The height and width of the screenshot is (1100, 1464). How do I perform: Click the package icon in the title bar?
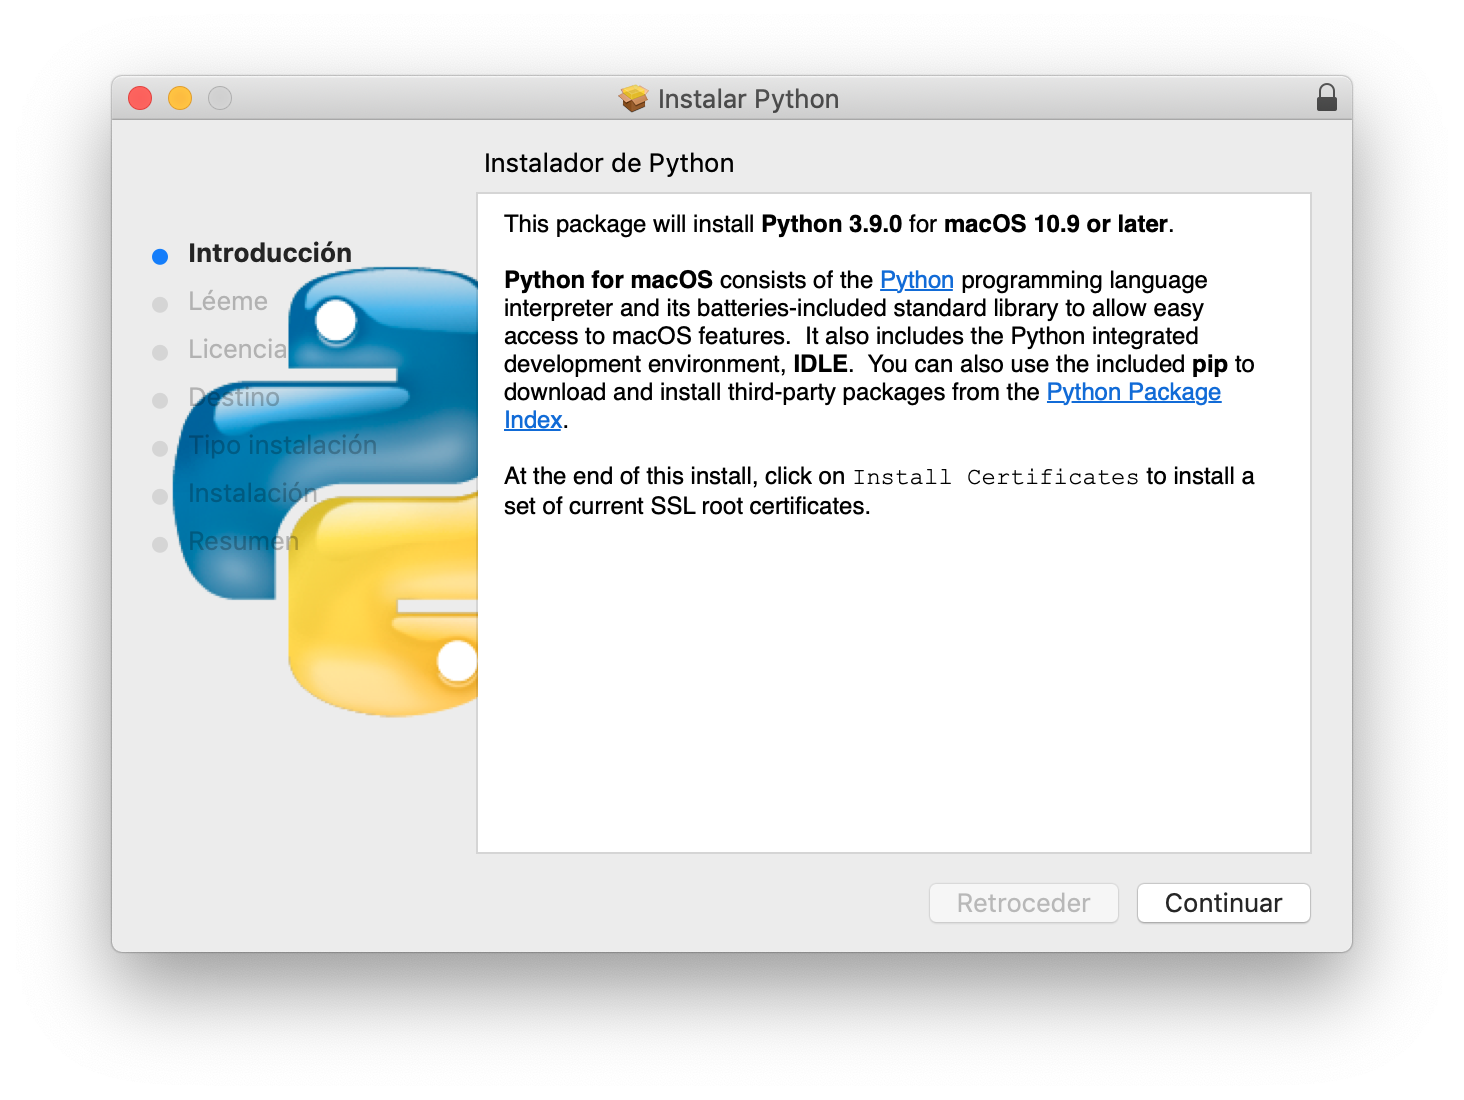pos(633,97)
